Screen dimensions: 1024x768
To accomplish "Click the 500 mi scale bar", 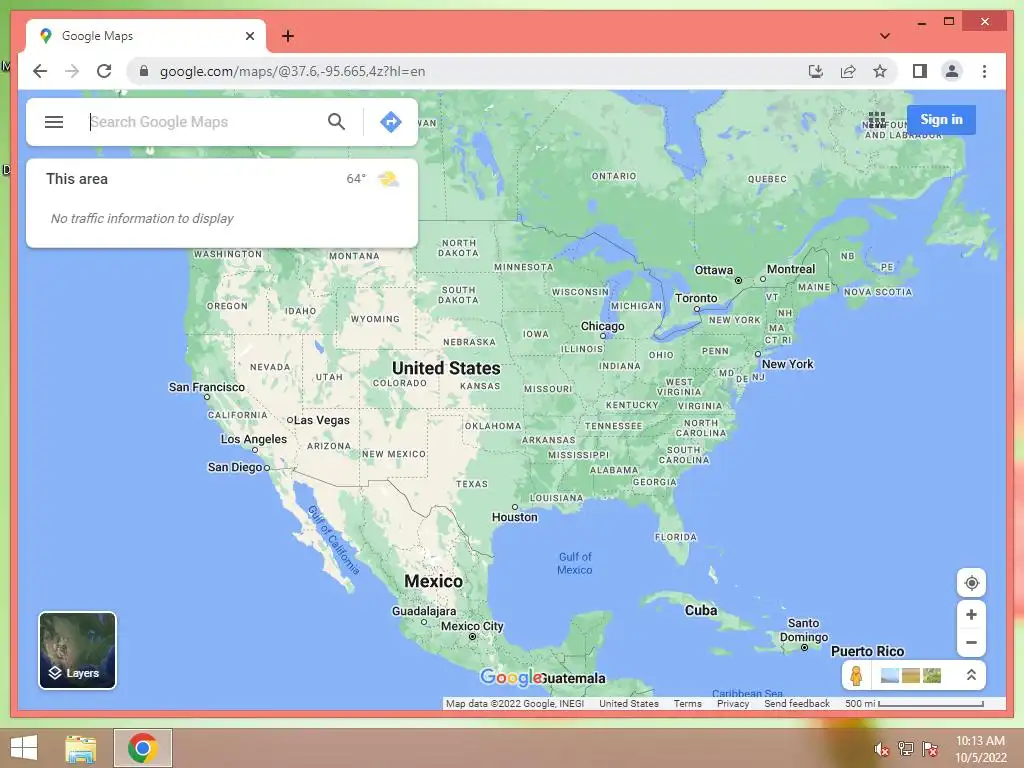I will coord(914,703).
